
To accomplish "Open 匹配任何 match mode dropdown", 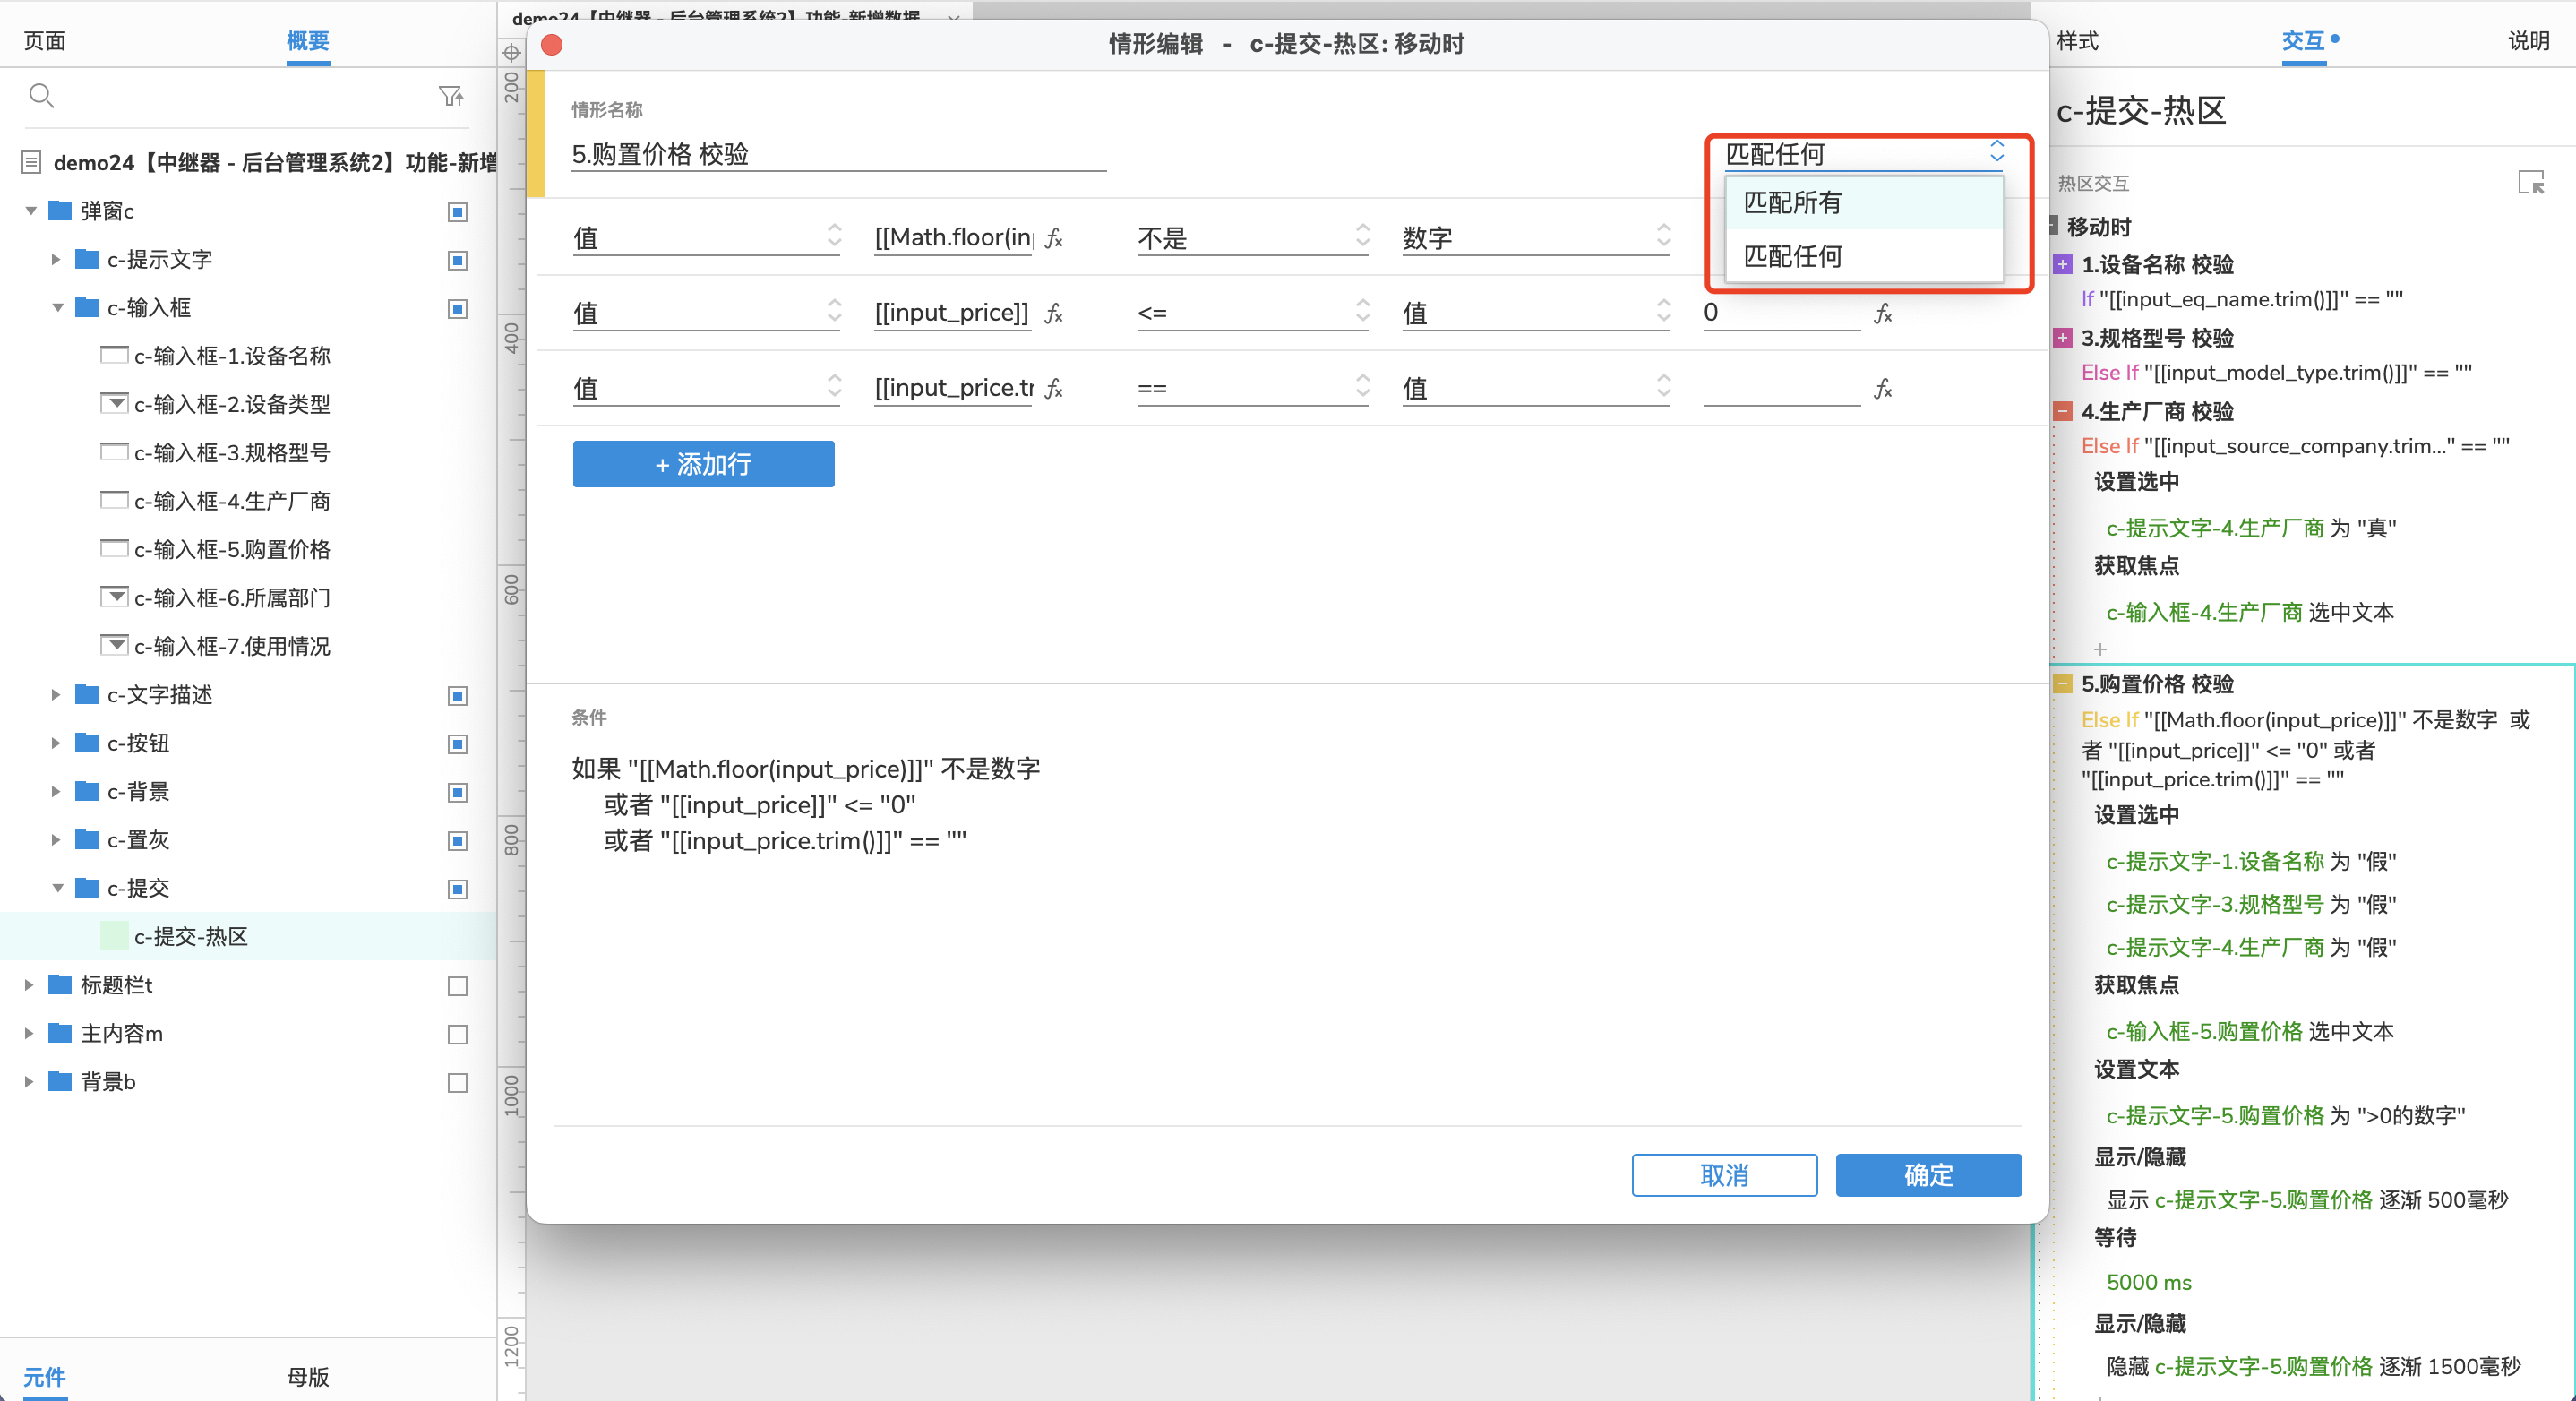I will click(x=1865, y=153).
